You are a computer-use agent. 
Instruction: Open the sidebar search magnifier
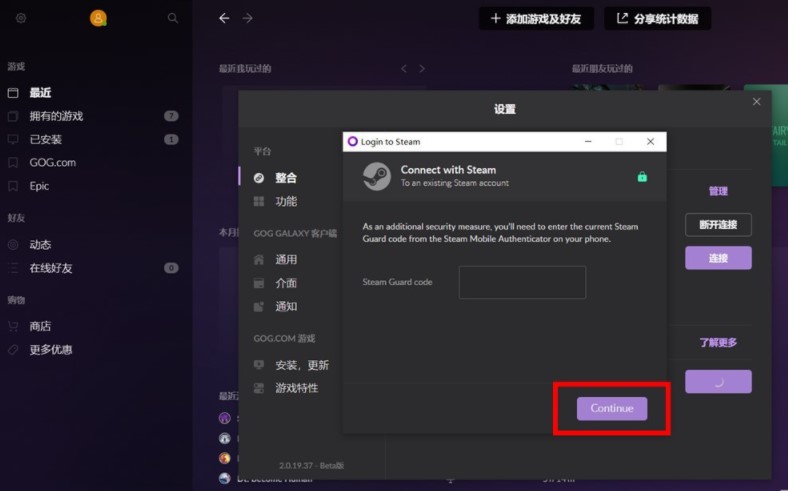172,18
